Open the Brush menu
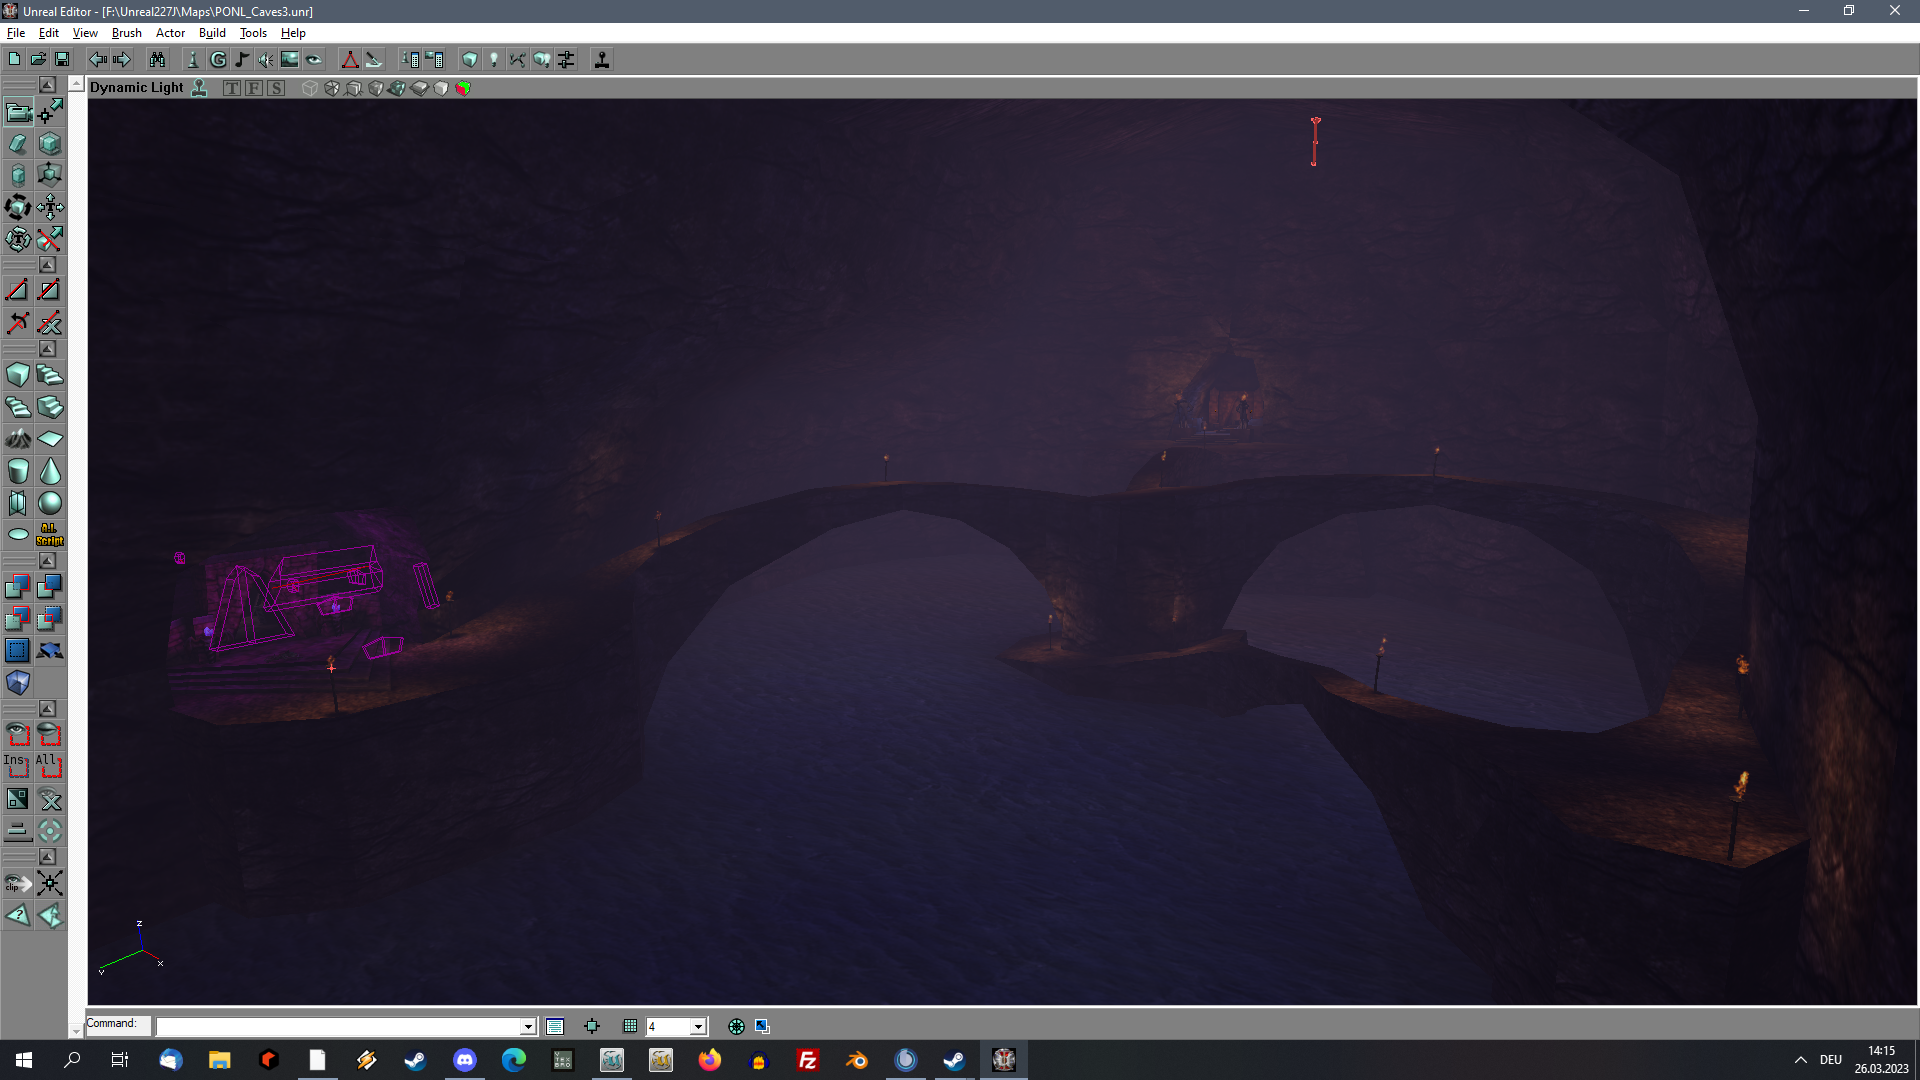The width and height of the screenshot is (1920, 1080). [x=126, y=33]
